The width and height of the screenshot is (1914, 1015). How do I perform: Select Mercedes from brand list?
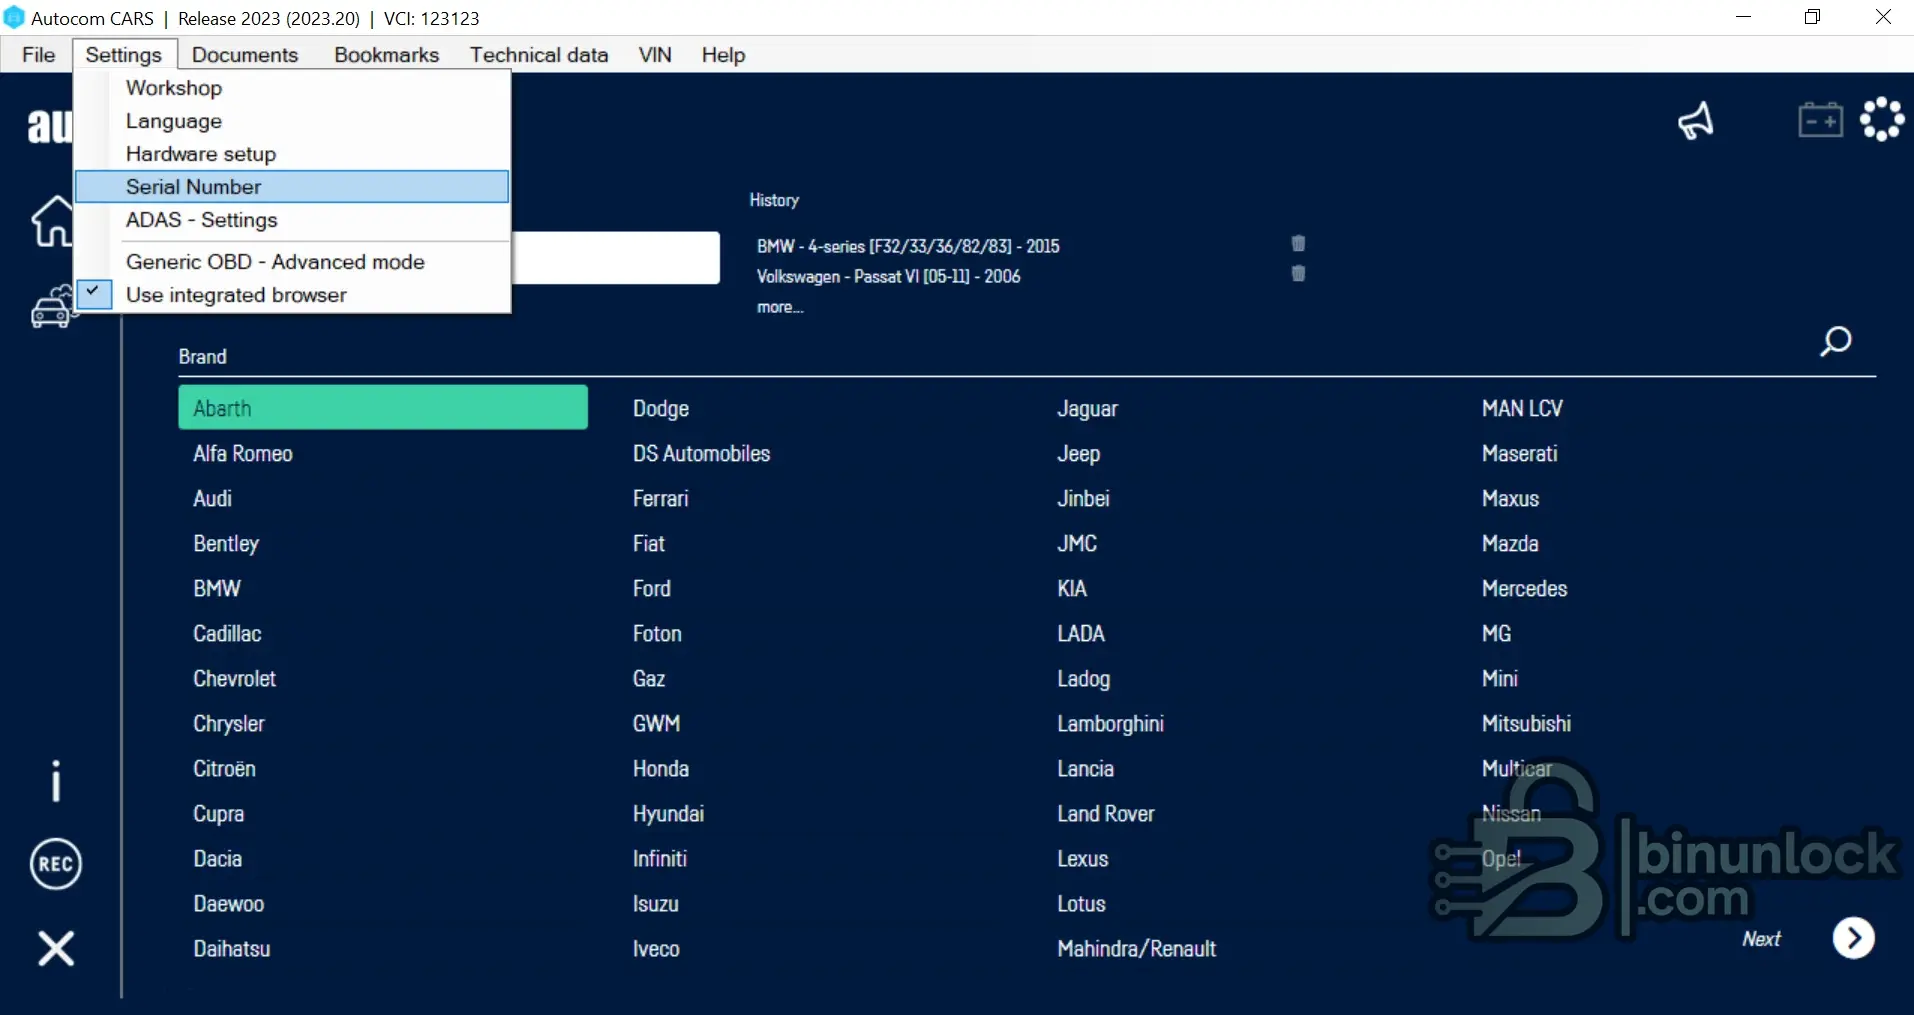tap(1524, 589)
